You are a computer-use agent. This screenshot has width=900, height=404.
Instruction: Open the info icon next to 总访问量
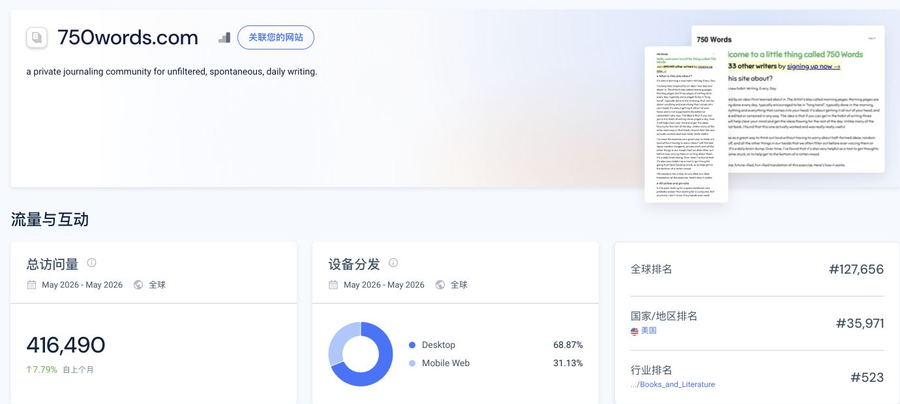(91, 263)
